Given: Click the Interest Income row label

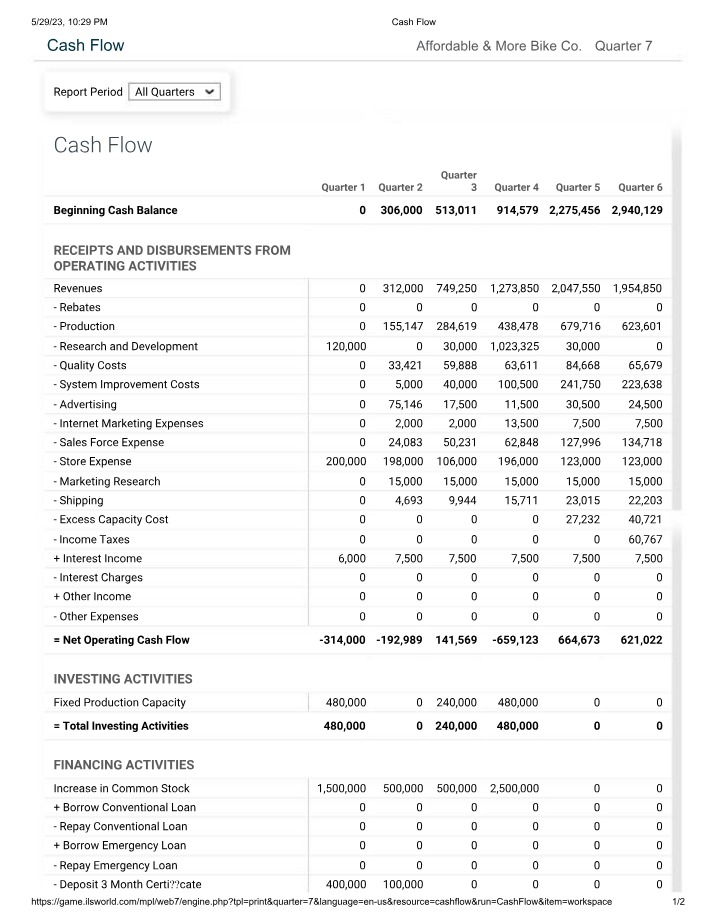Looking at the screenshot, I should (x=97, y=558).
